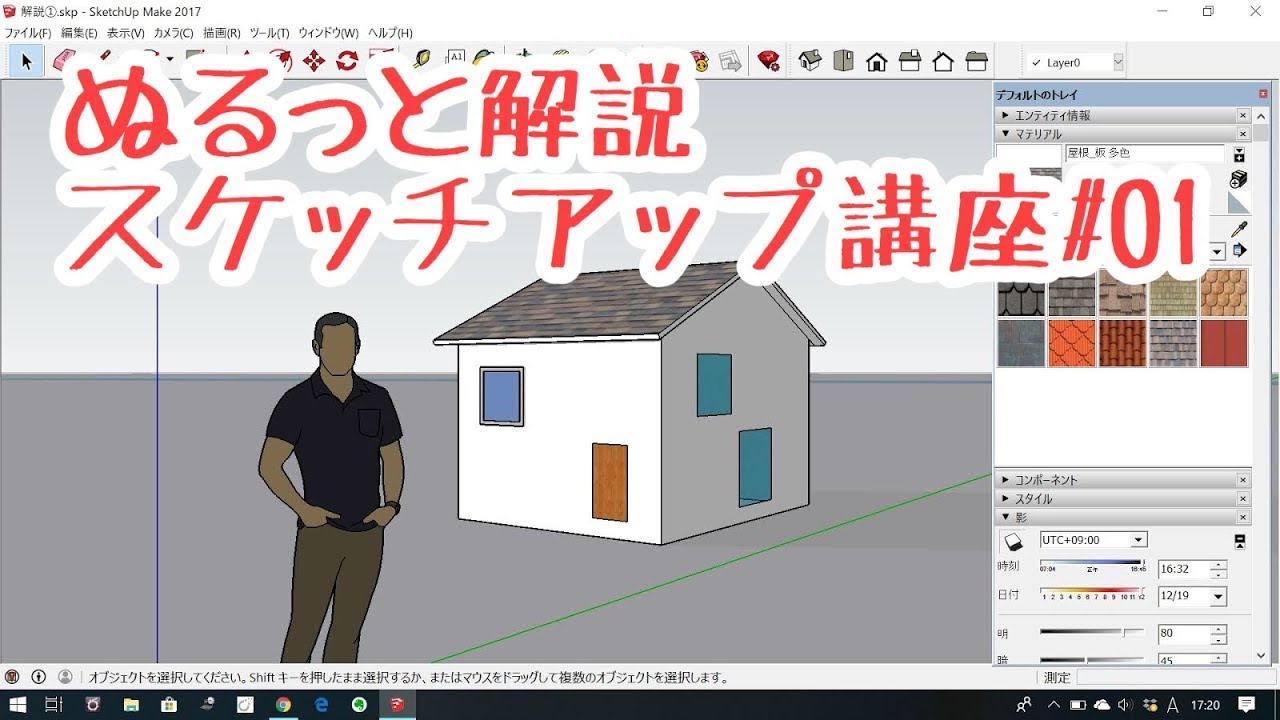Viewport: 1280px width, 720px height.
Task: Open sign-in status bar icon
Action: 65,677
